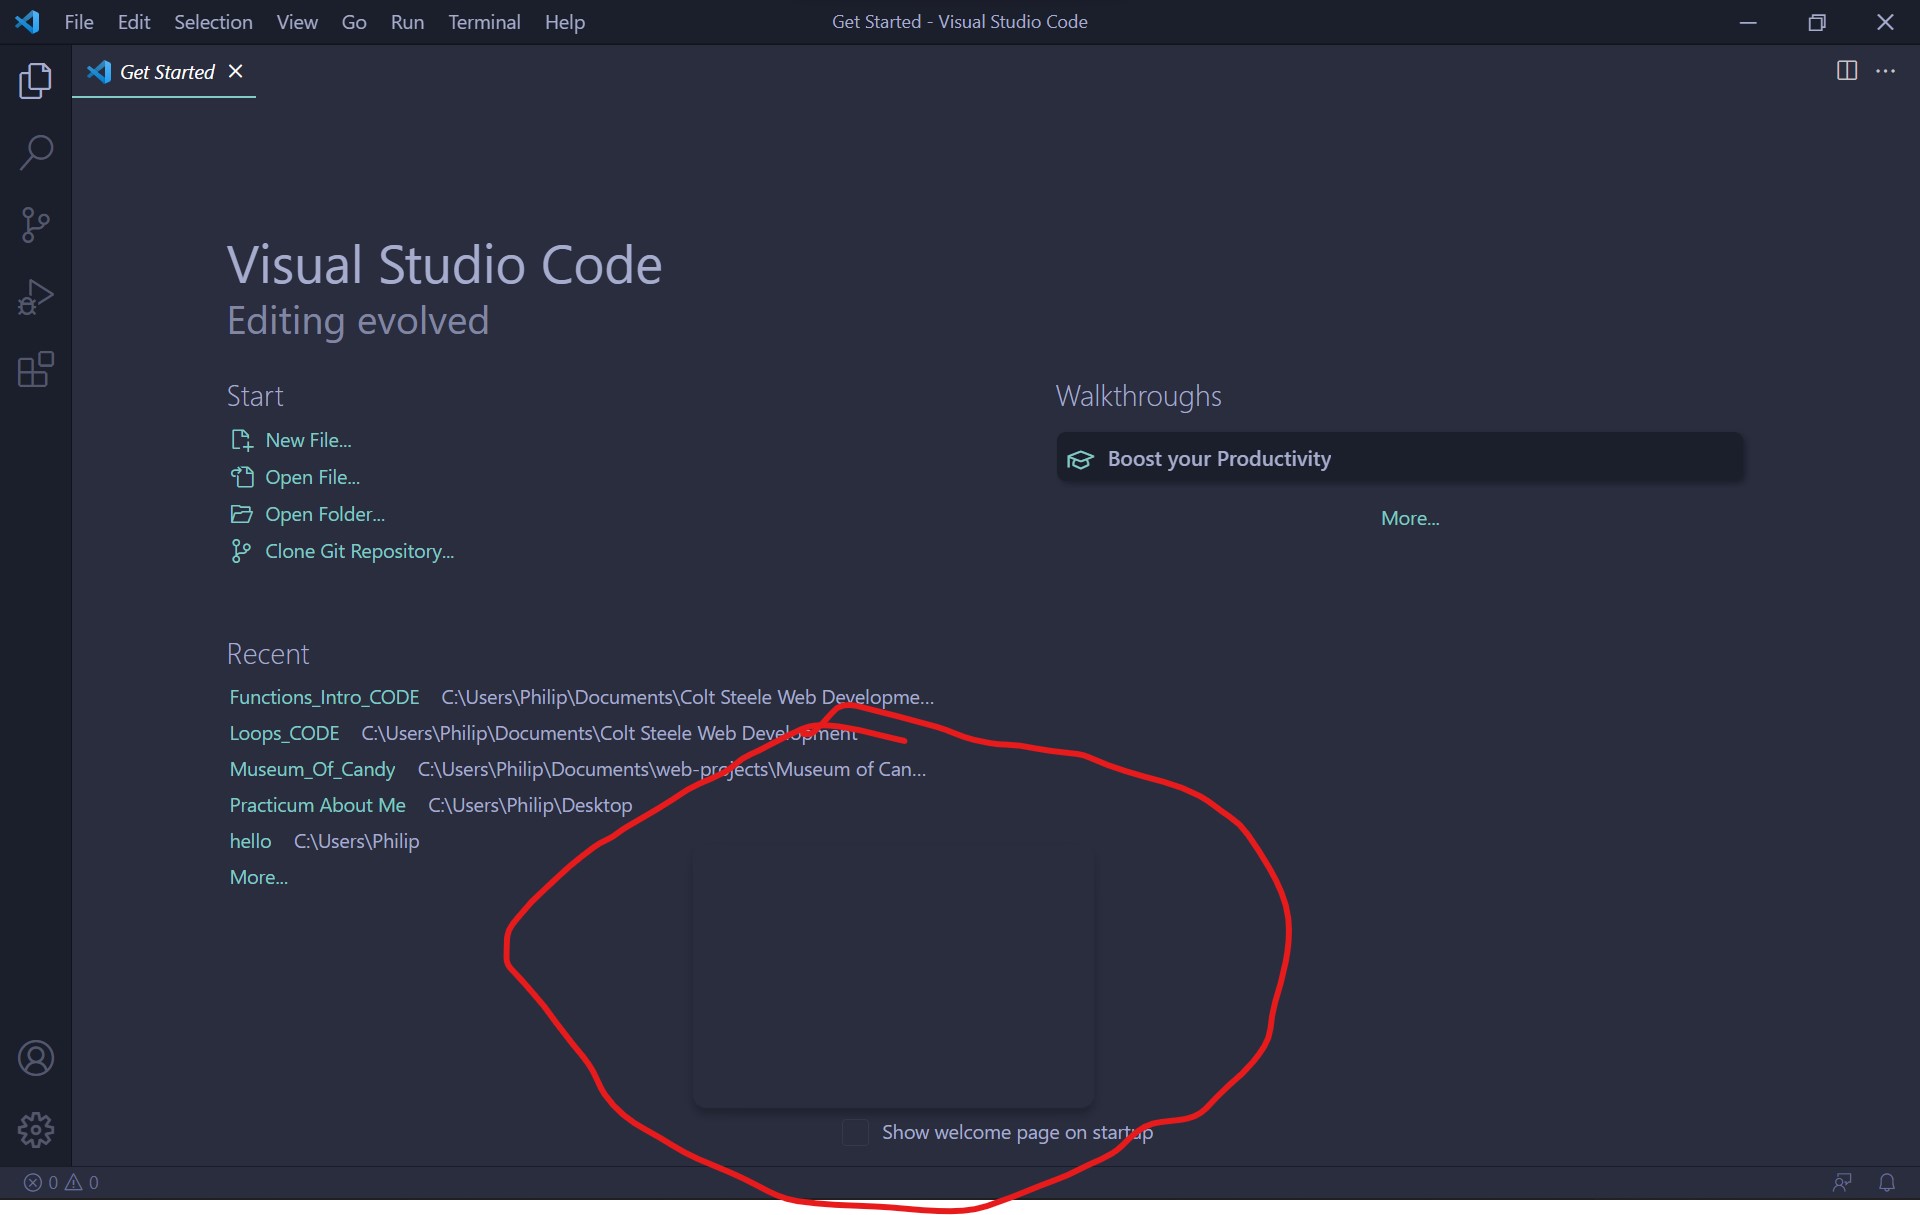The width and height of the screenshot is (1920, 1215).
Task: Open the editor More Actions menu
Action: tap(1888, 70)
